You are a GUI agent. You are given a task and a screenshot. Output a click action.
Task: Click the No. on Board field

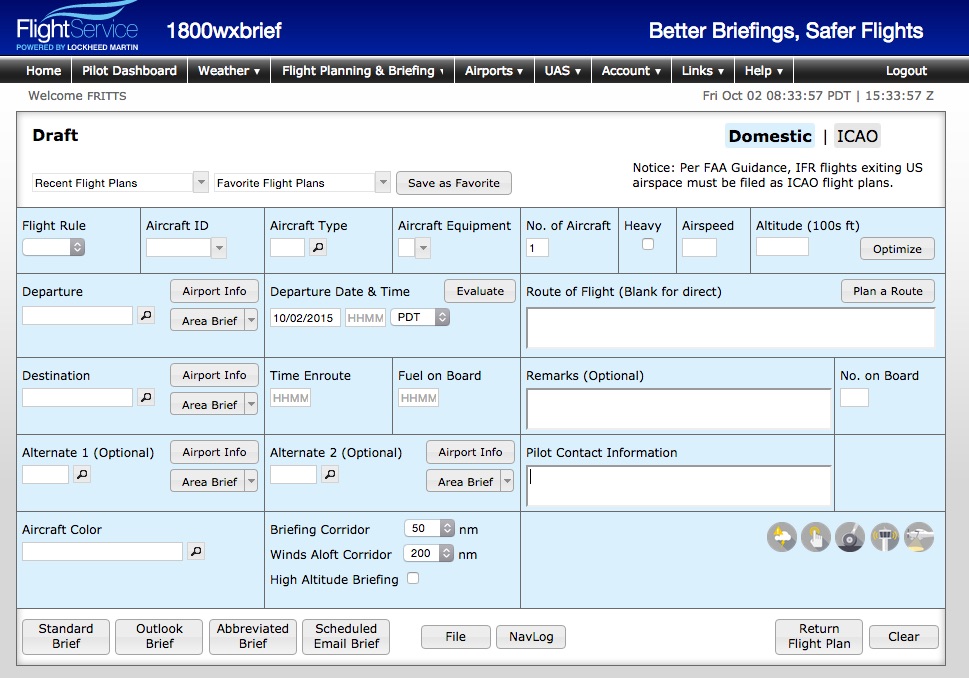[x=854, y=397]
